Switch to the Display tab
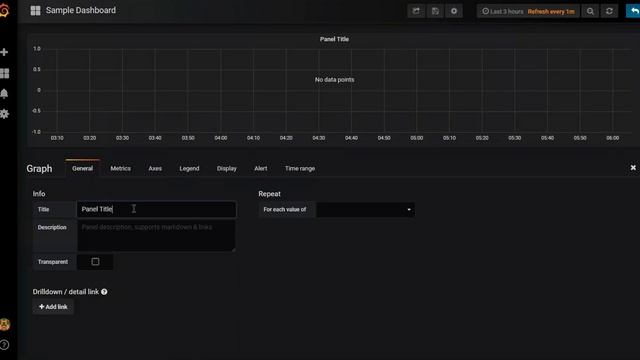This screenshot has width=640, height=360. [227, 168]
